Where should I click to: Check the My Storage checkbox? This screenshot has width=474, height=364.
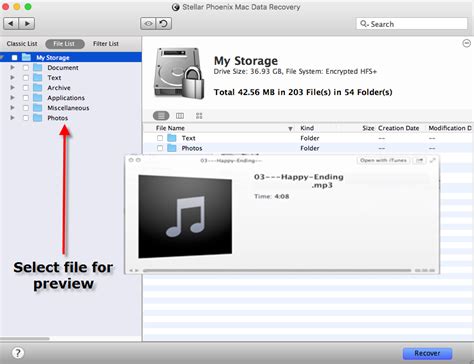(x=14, y=58)
